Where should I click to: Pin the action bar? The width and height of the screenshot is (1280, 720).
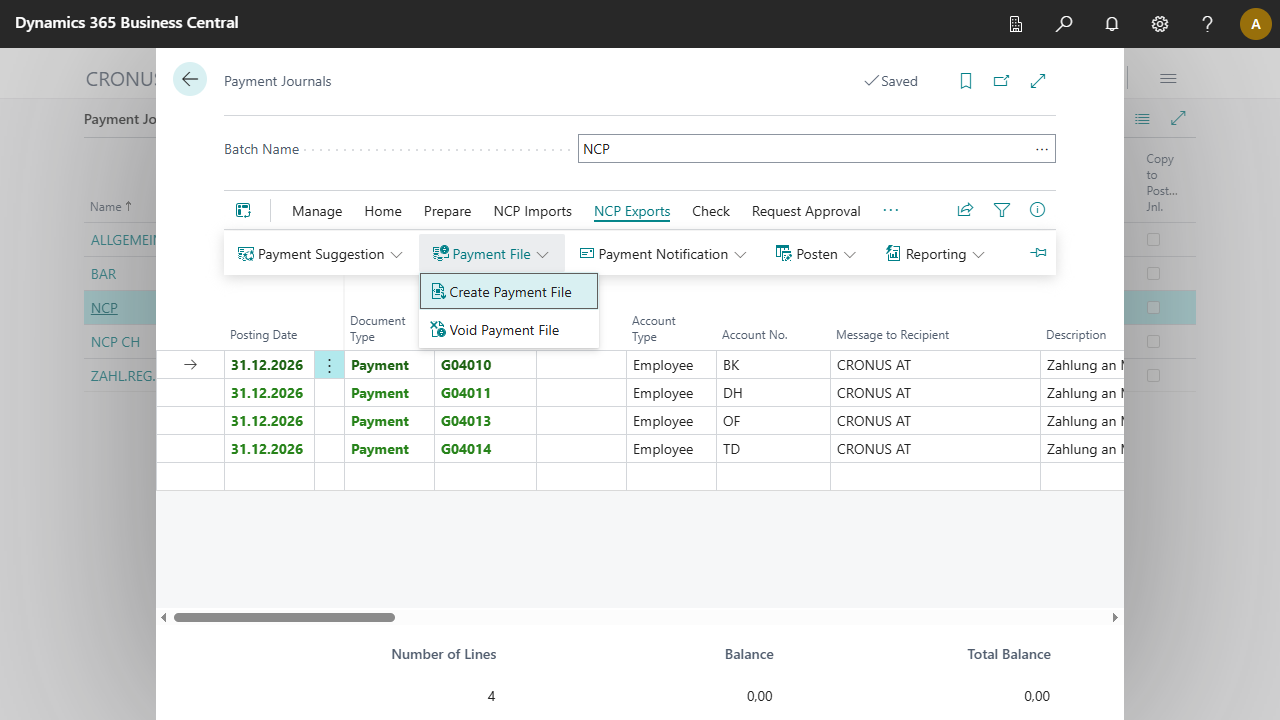(1038, 254)
